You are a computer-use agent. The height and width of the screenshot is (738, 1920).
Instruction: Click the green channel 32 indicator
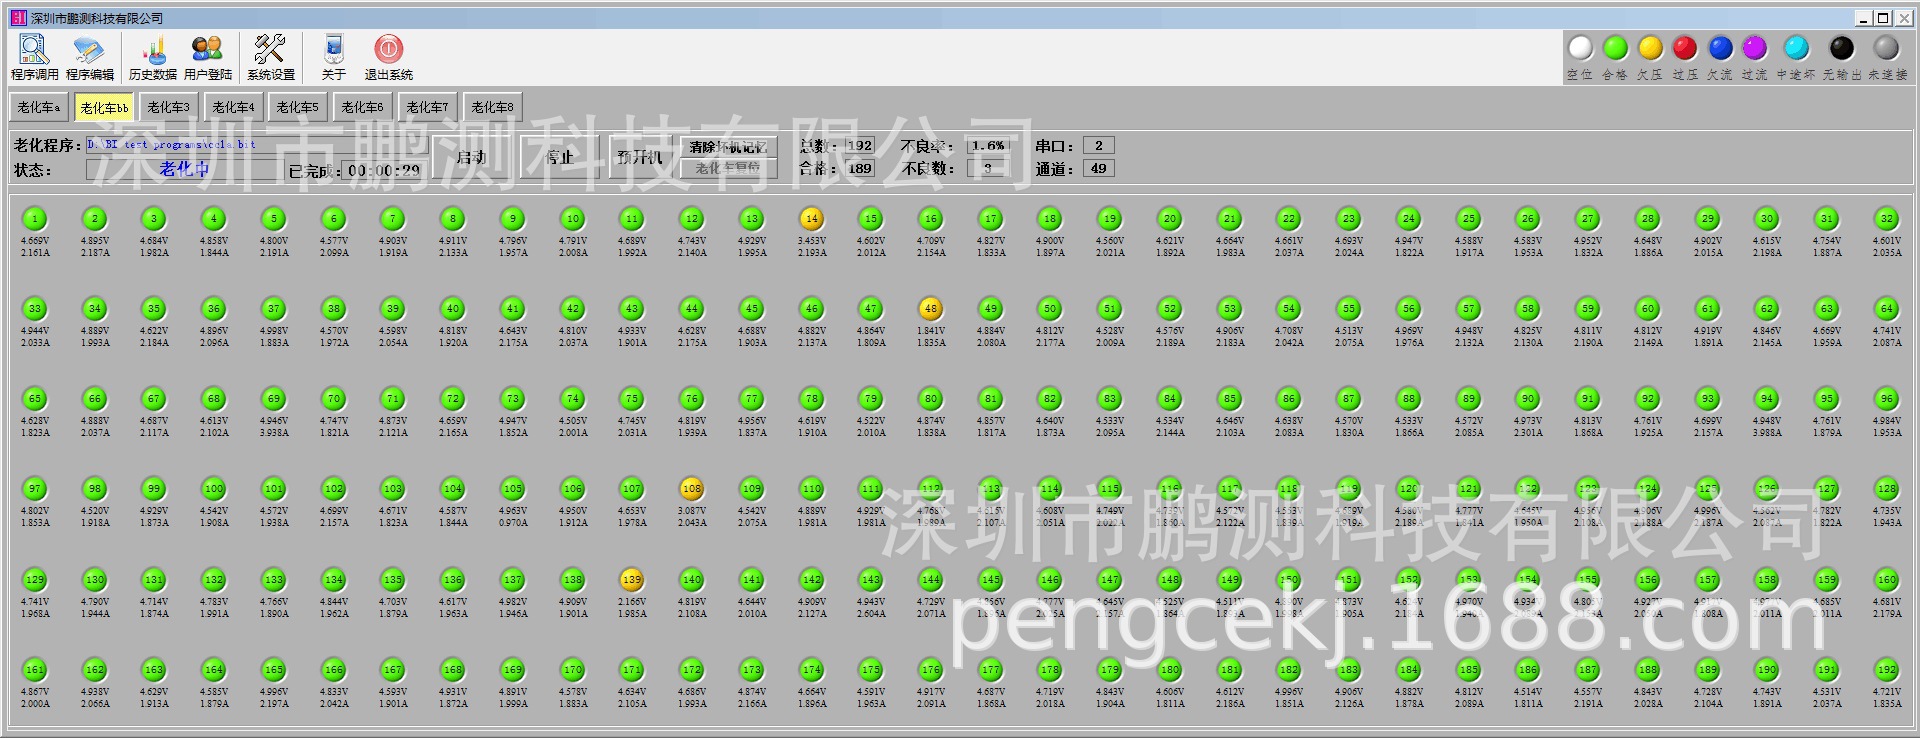pos(1887,218)
